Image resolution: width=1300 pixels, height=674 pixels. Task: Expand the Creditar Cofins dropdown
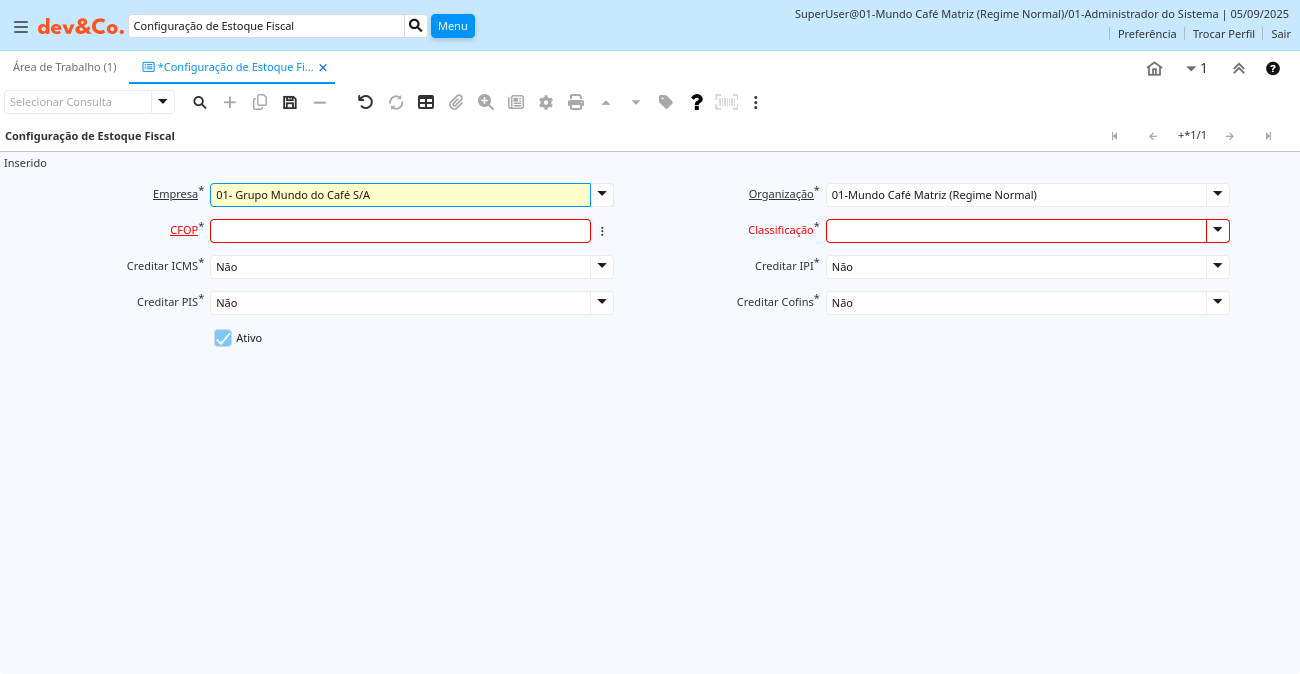point(1217,303)
